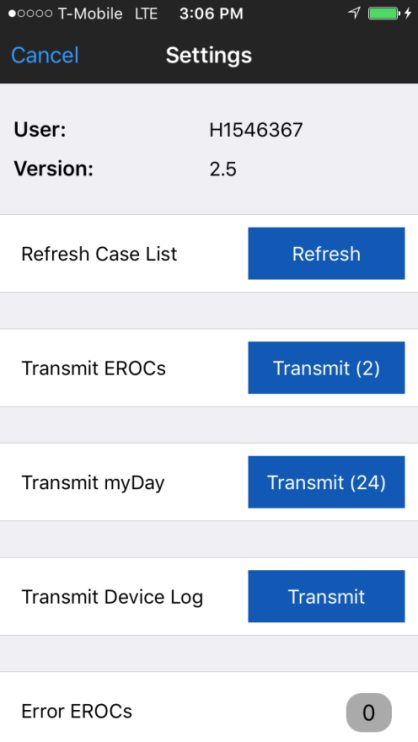Viewport: 418px width, 742px height.
Task: Click the battery icon in status bar
Action: click(384, 13)
